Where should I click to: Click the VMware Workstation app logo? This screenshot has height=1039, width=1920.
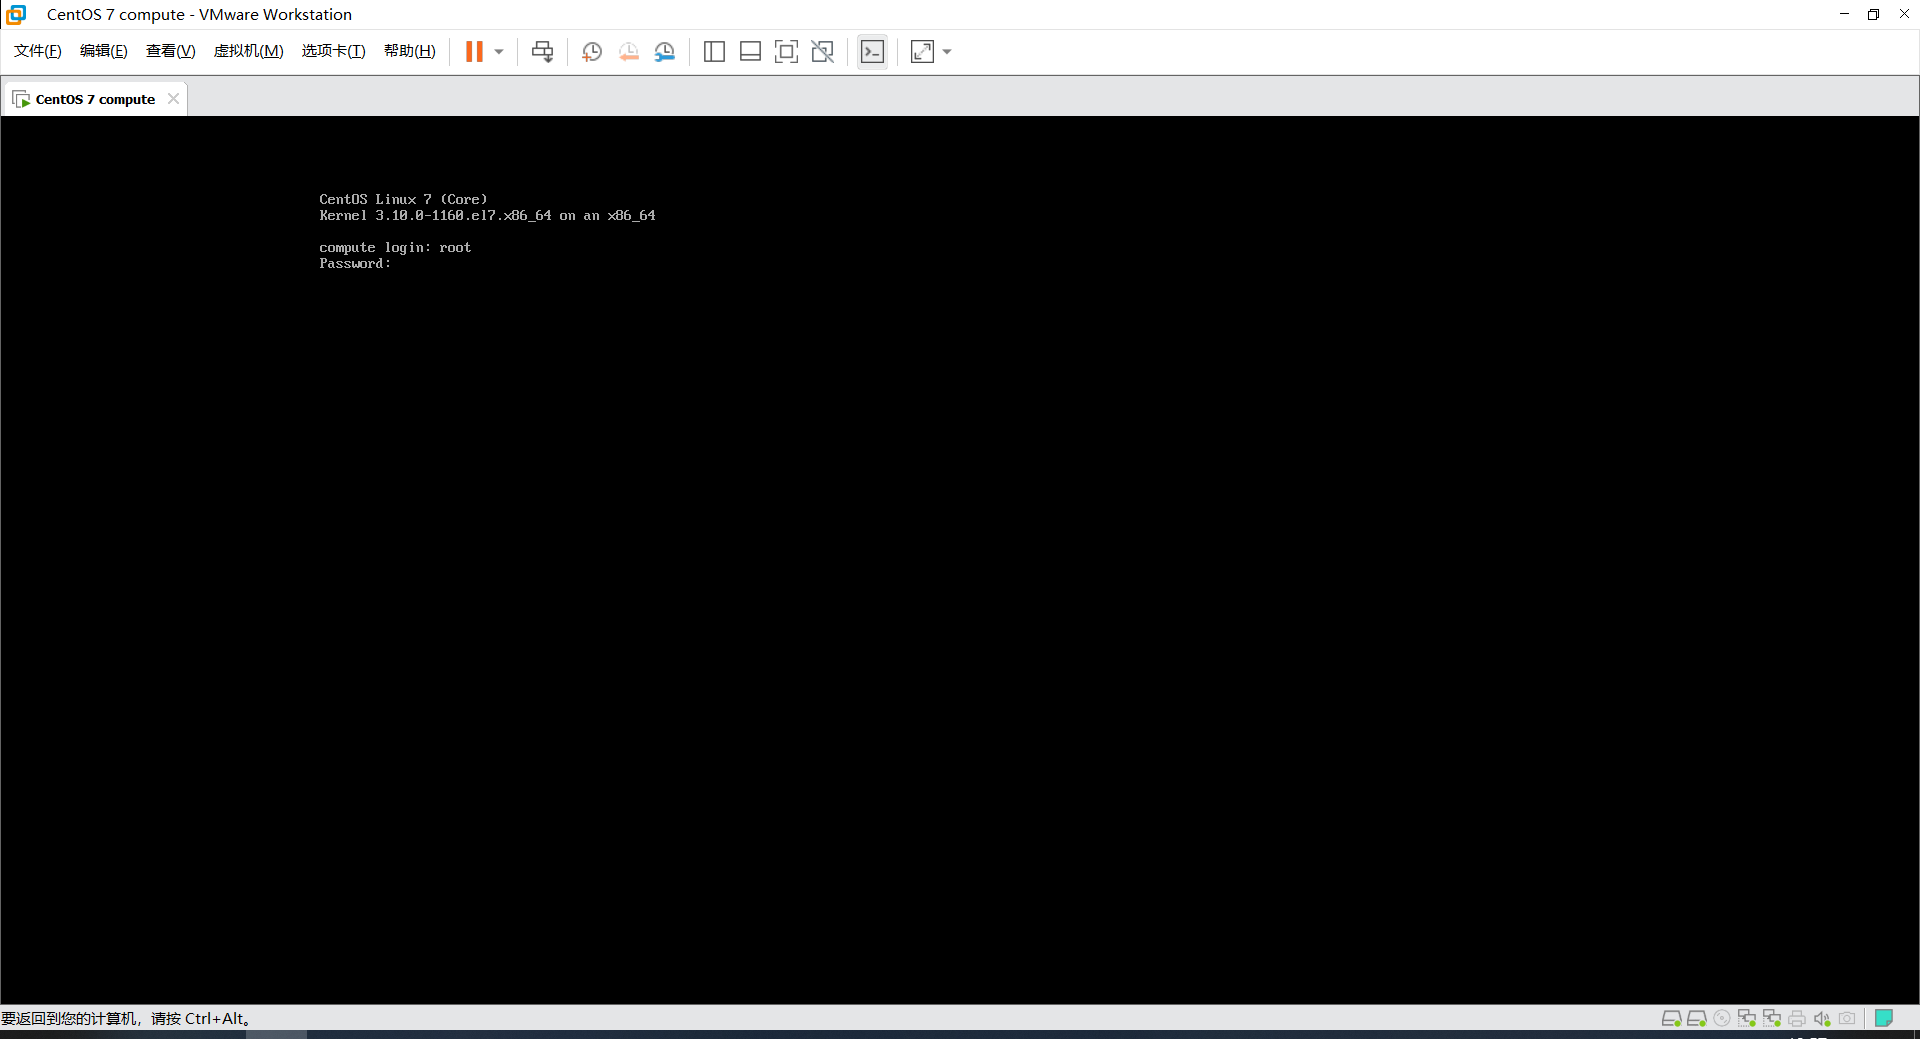point(16,14)
